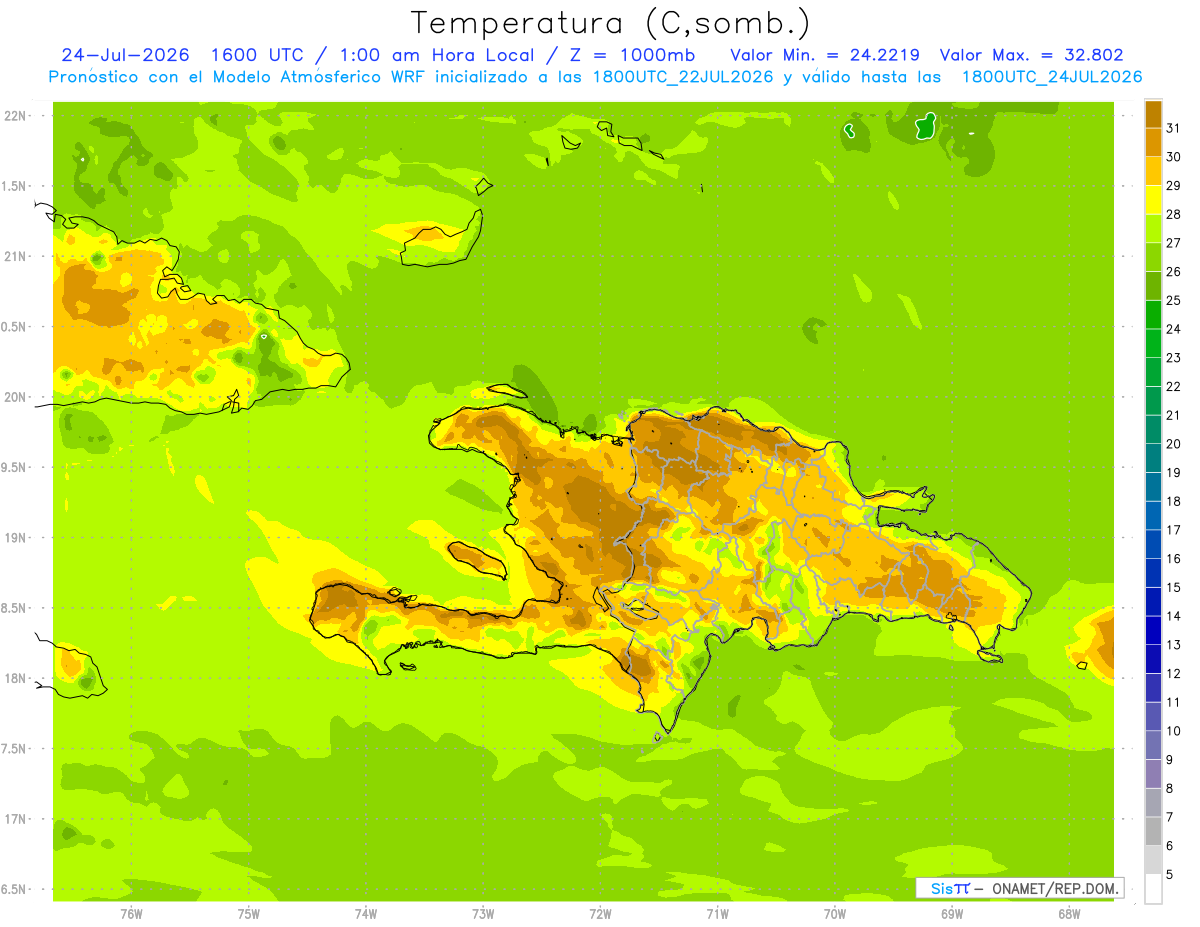Click the "31" value on the color scale

(x=1174, y=128)
